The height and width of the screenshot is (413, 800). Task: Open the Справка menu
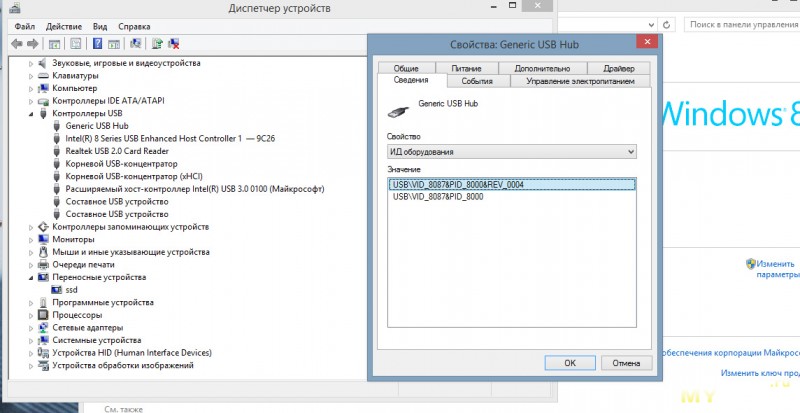[134, 27]
